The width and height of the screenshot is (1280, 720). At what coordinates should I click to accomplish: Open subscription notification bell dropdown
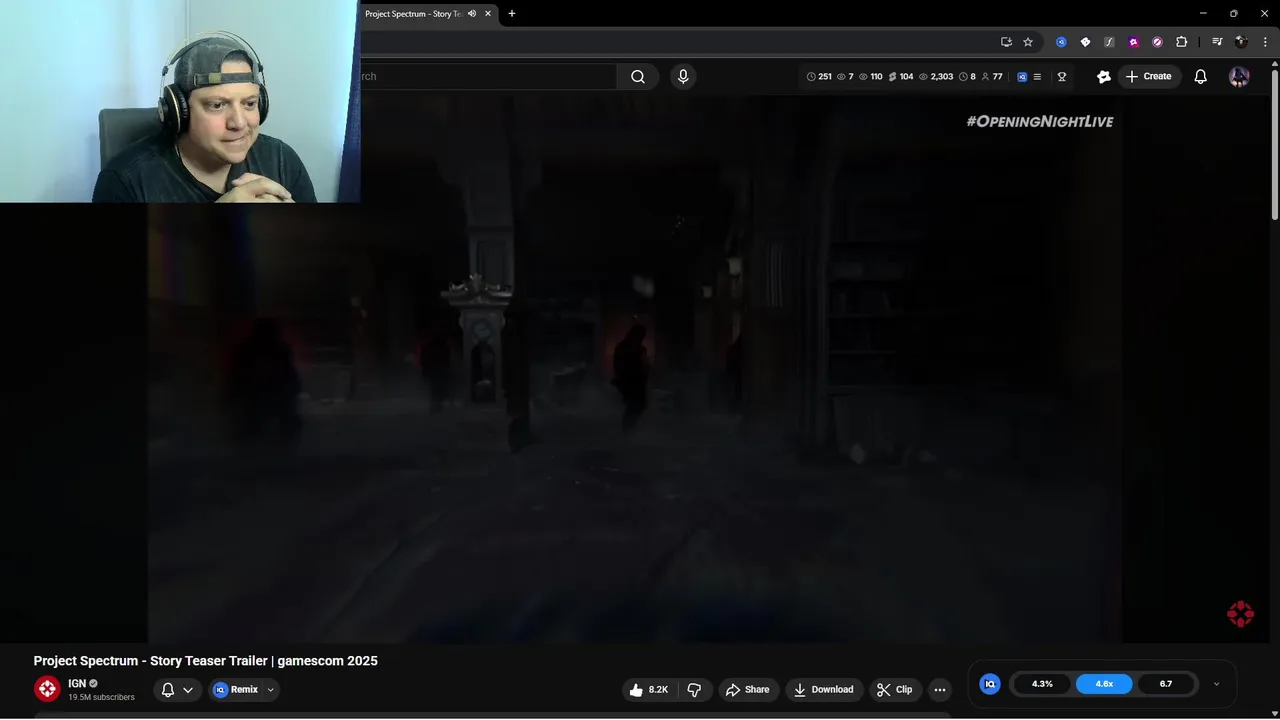177,690
